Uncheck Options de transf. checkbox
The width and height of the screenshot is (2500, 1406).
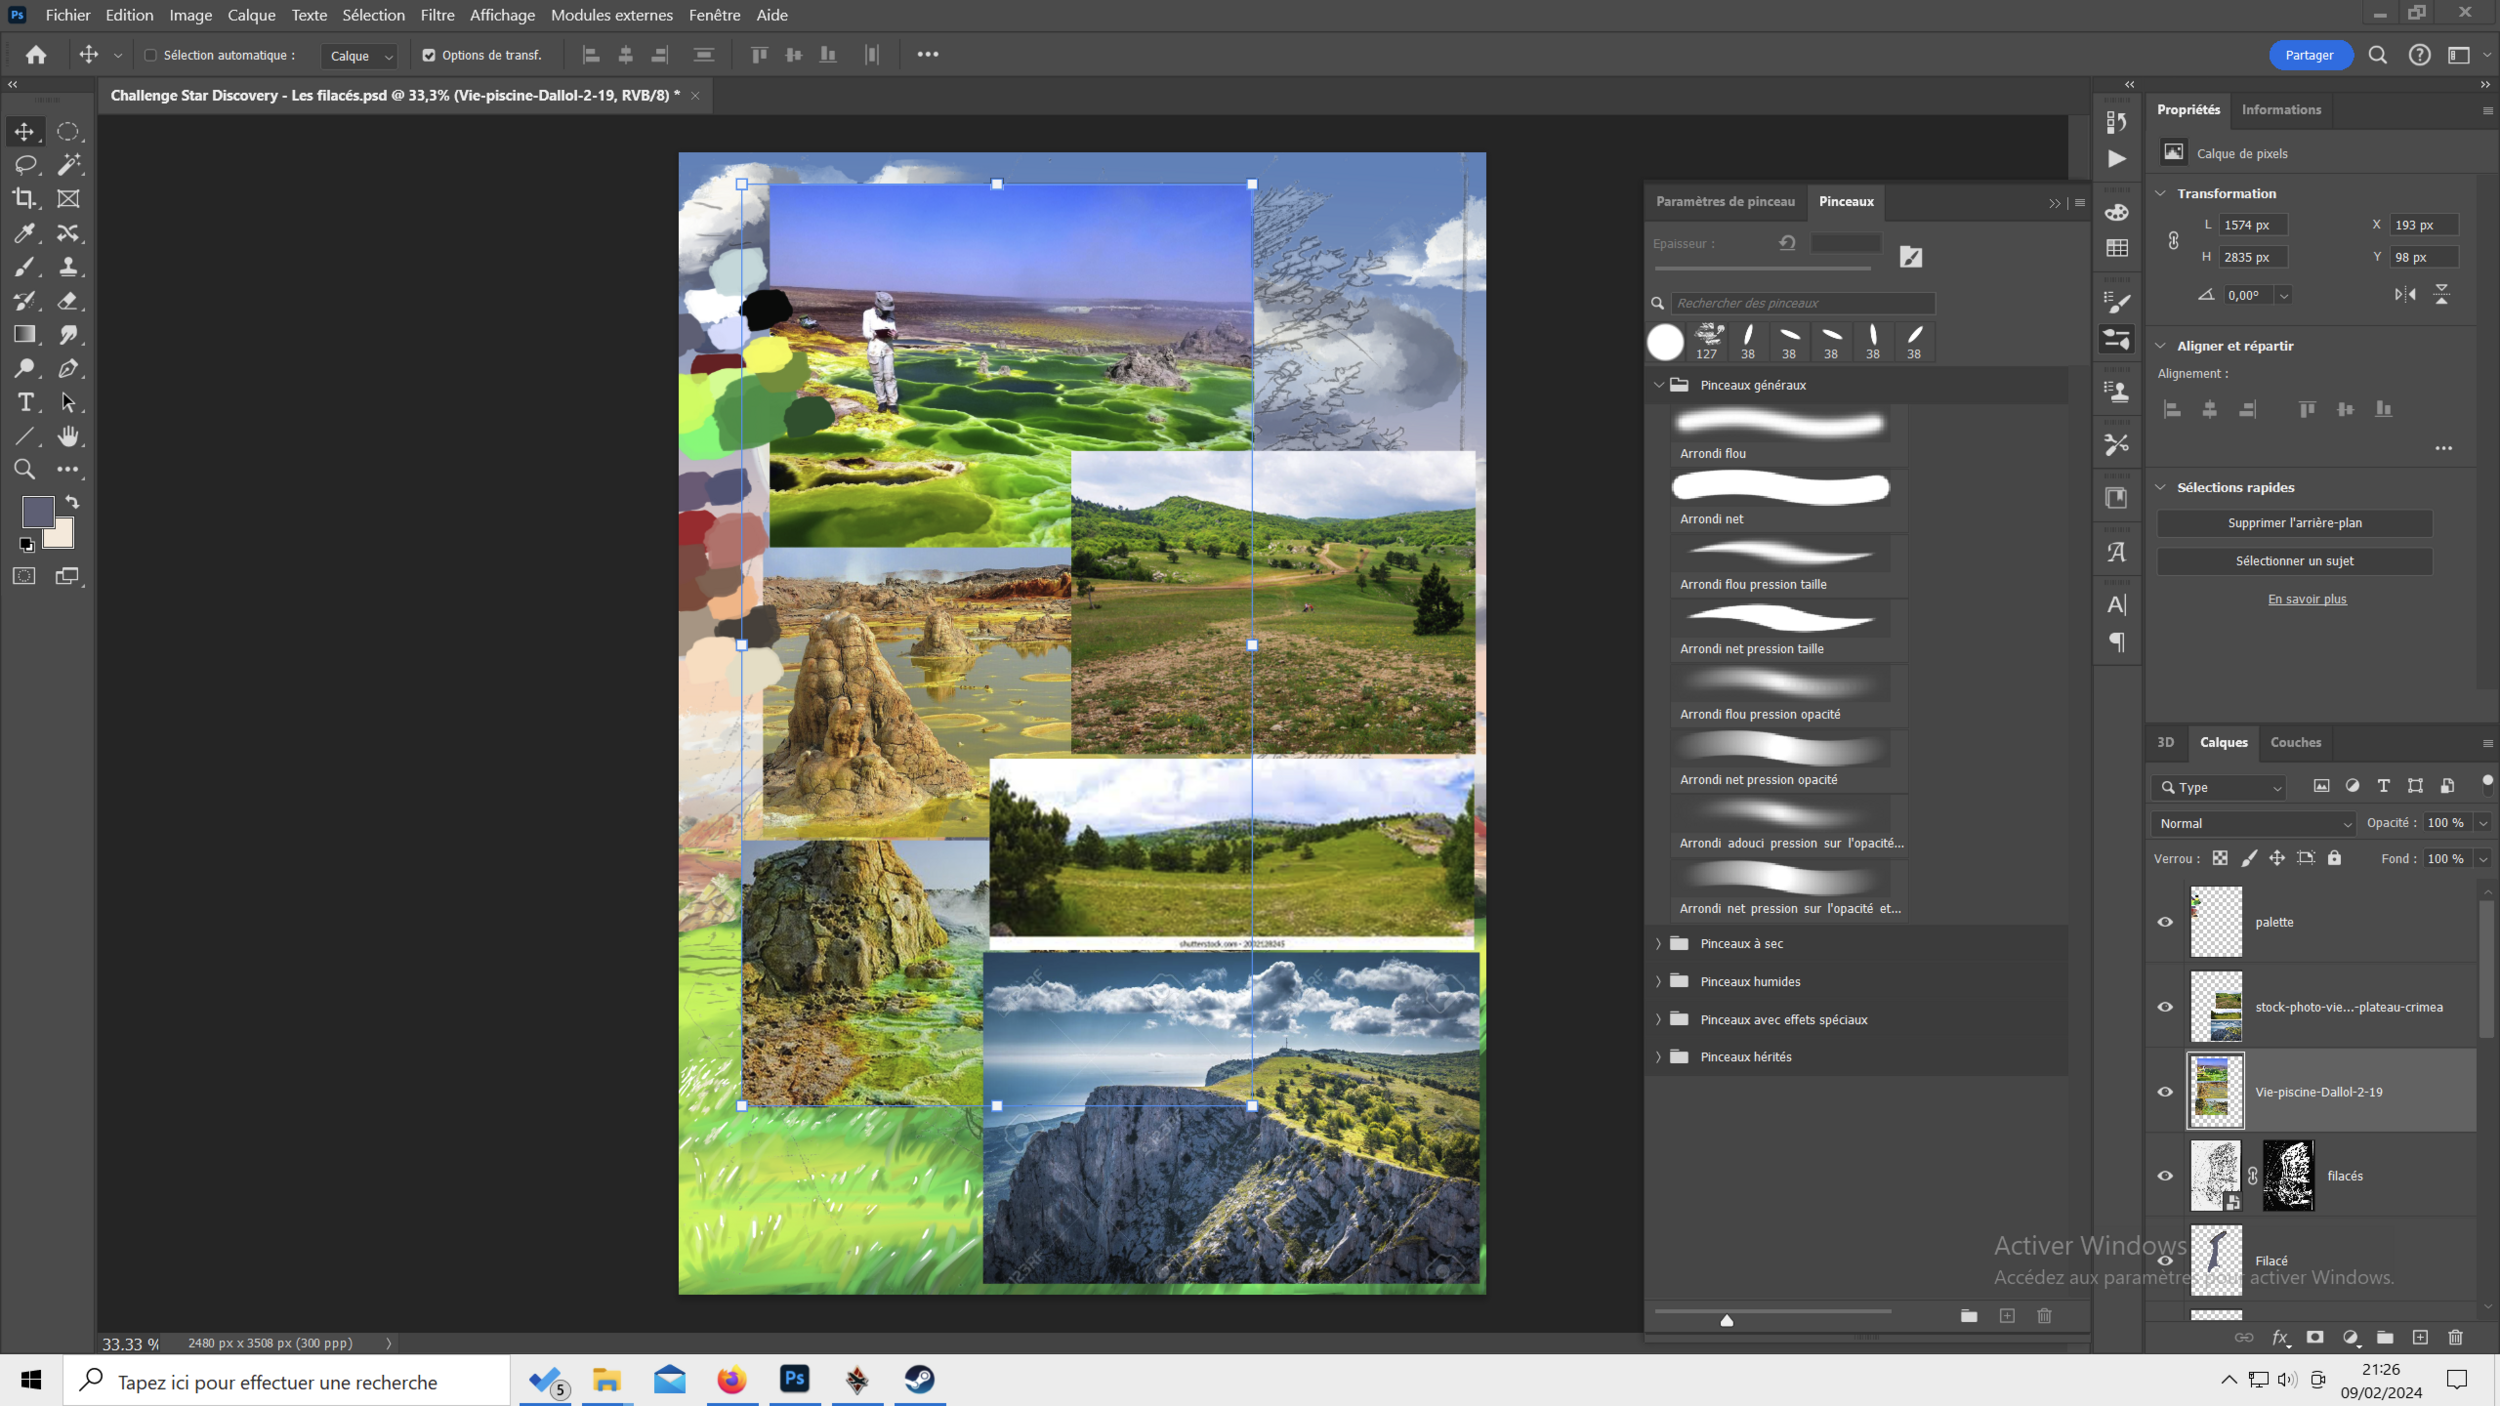[x=429, y=56]
